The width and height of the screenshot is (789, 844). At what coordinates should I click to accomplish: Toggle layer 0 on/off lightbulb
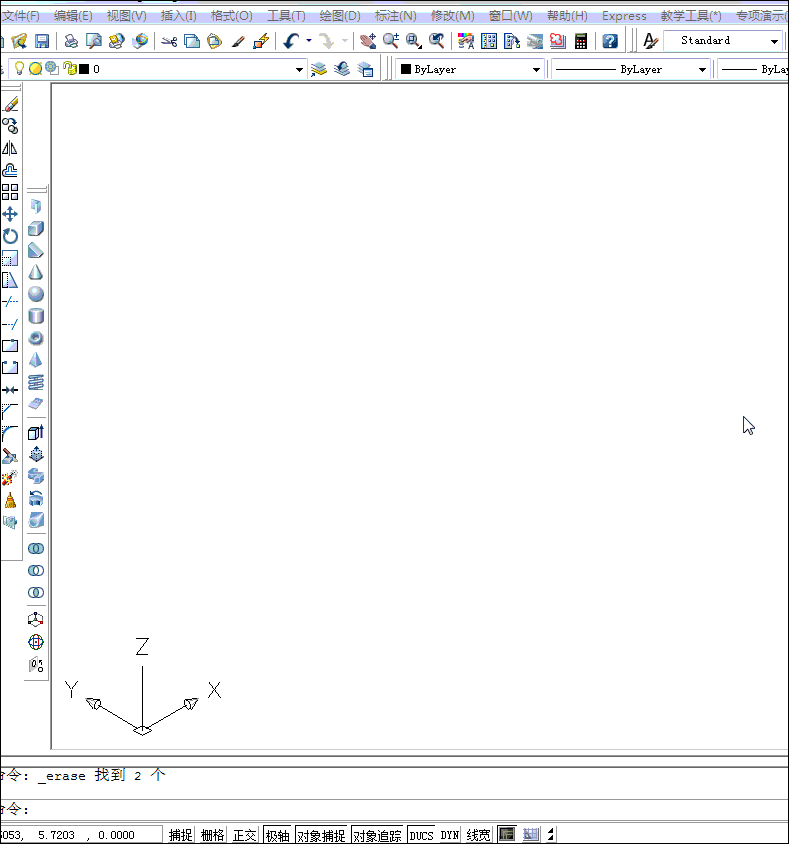click(19, 68)
